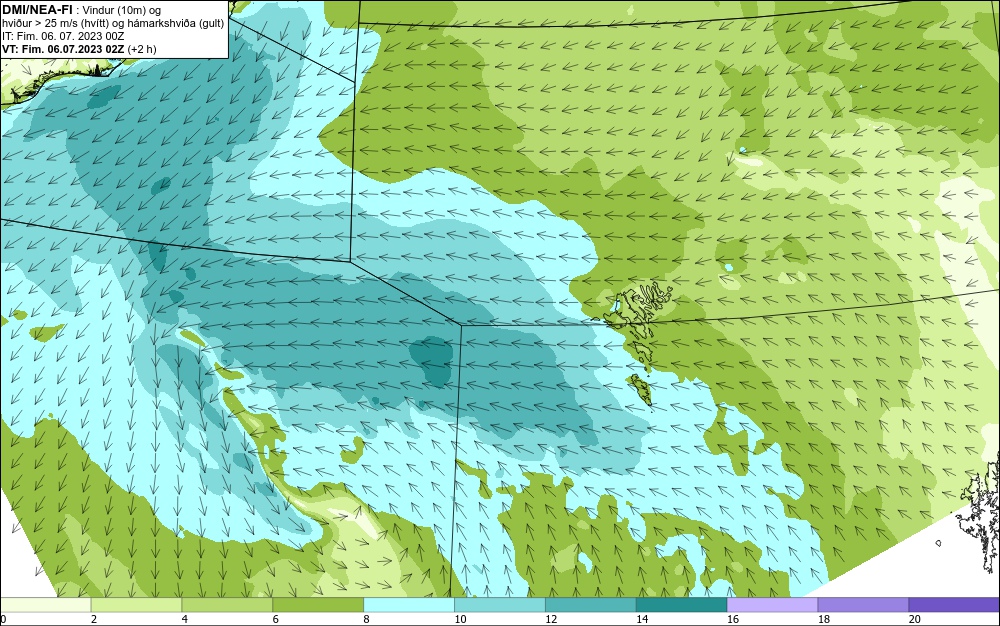This screenshot has width=1000, height=626.
Task: Click the 'VT: Fim. 06.07.2023 02Z' line
Action: 79,48
